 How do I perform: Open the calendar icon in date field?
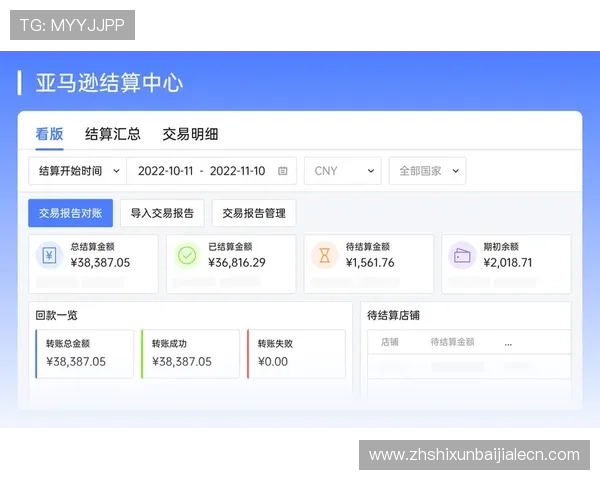pos(282,171)
